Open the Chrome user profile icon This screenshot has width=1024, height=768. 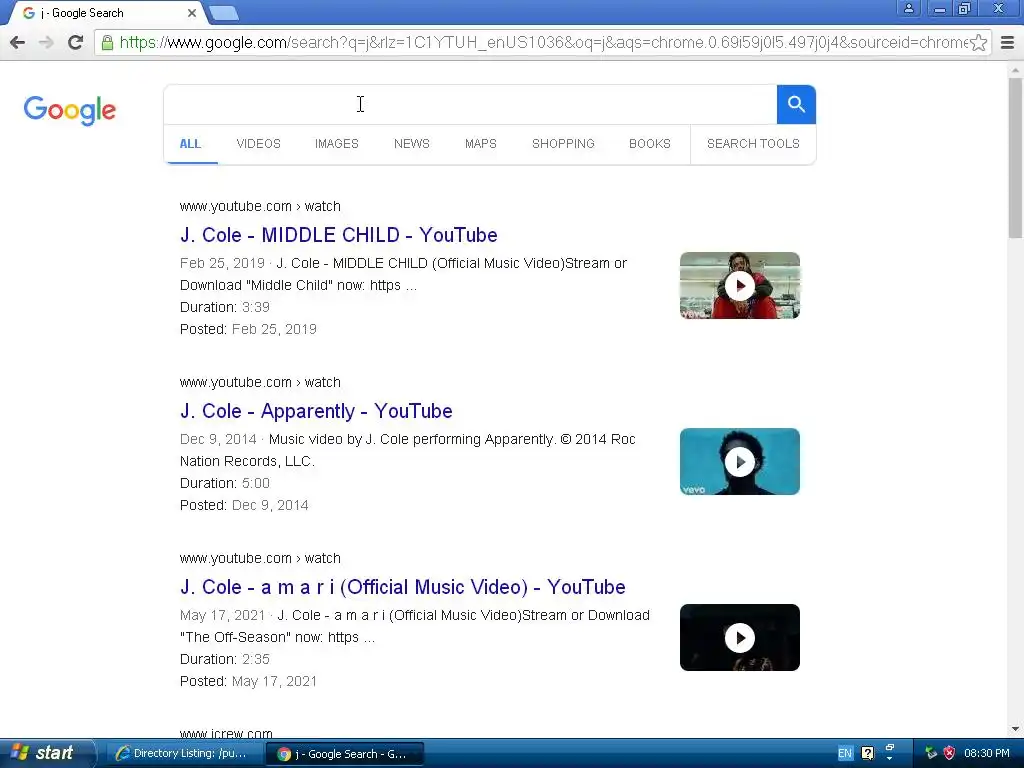coord(908,8)
